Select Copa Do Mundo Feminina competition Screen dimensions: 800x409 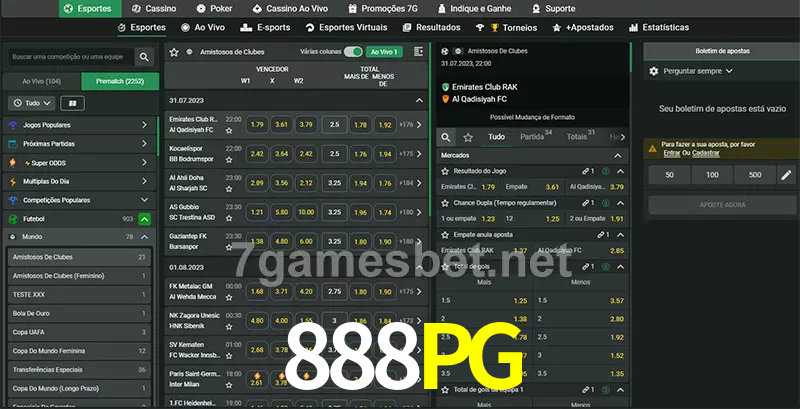point(79,351)
